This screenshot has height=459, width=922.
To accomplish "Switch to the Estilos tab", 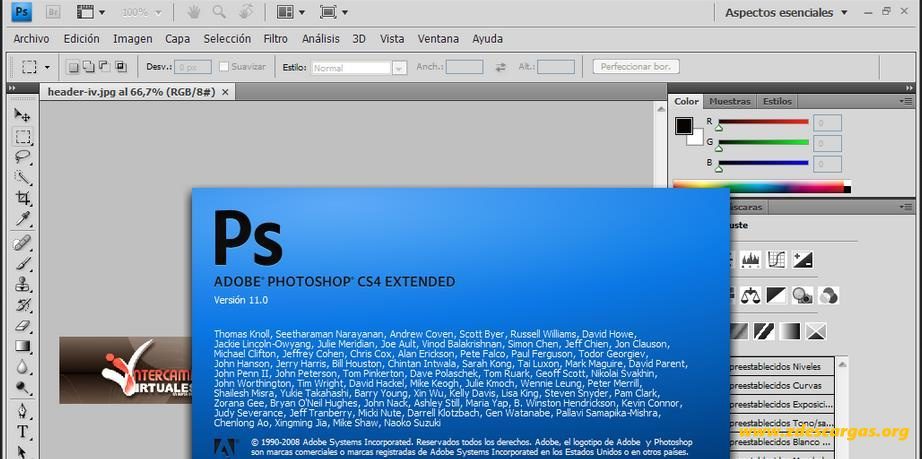I will pyautogui.click(x=777, y=101).
